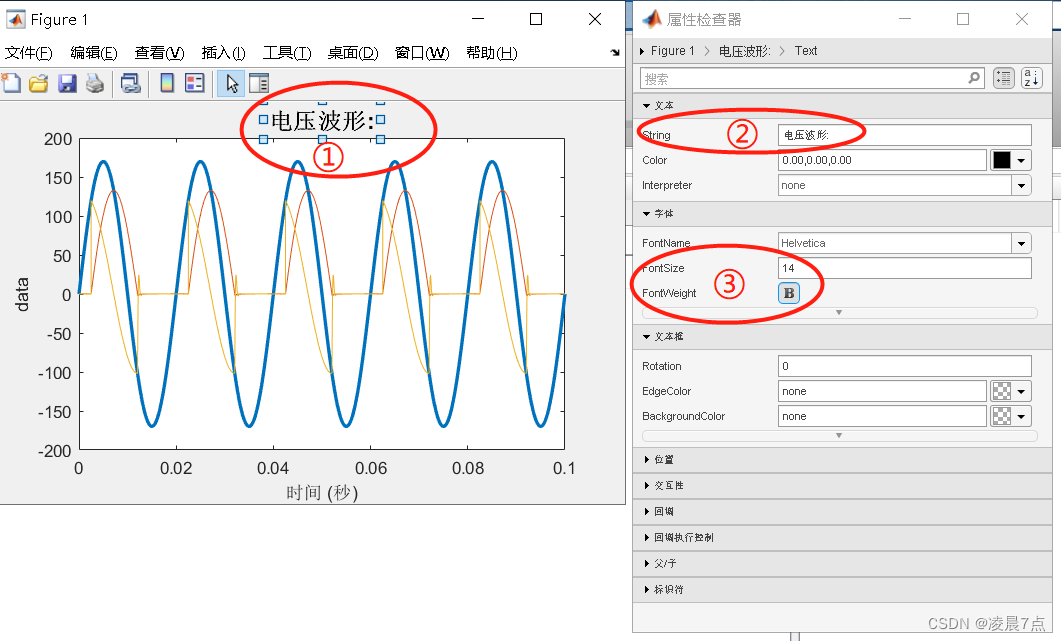Click 电压波形: in the breadcrumb
Viewport: 1061px width, 641px height.
click(x=744, y=51)
